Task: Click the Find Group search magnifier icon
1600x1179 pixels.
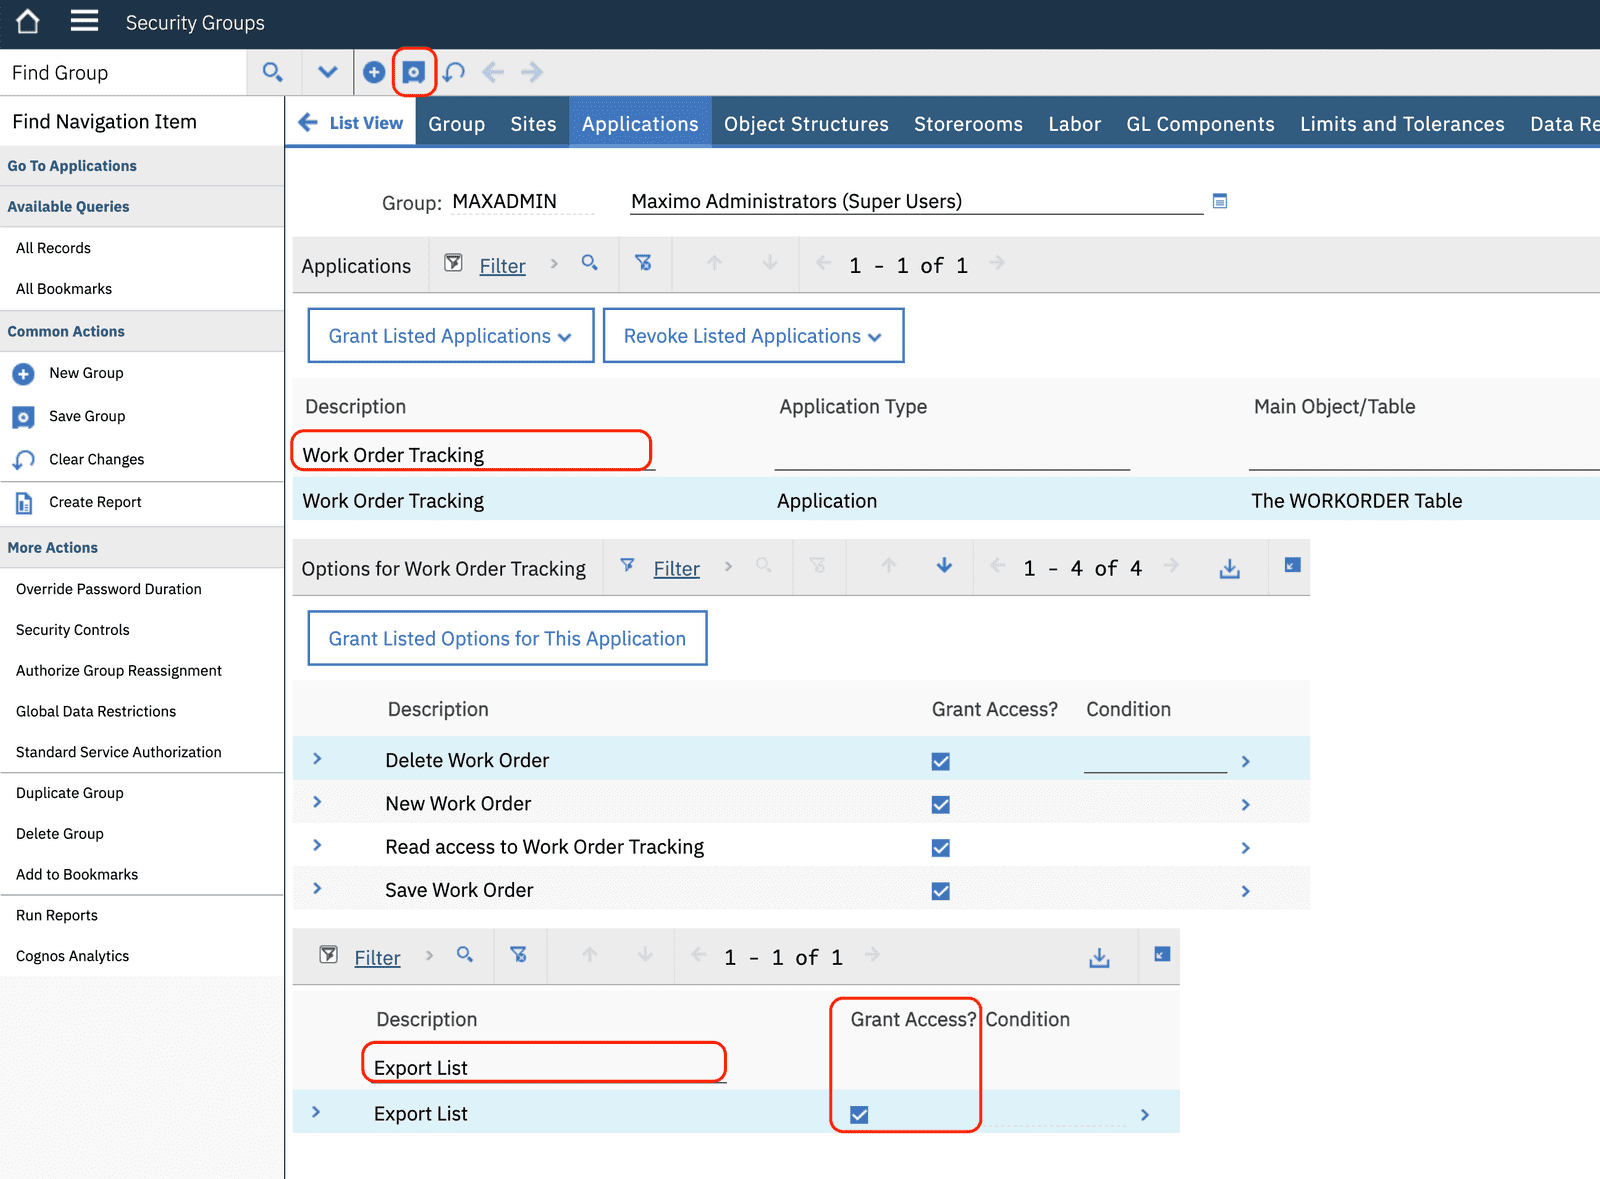Action: 272,72
